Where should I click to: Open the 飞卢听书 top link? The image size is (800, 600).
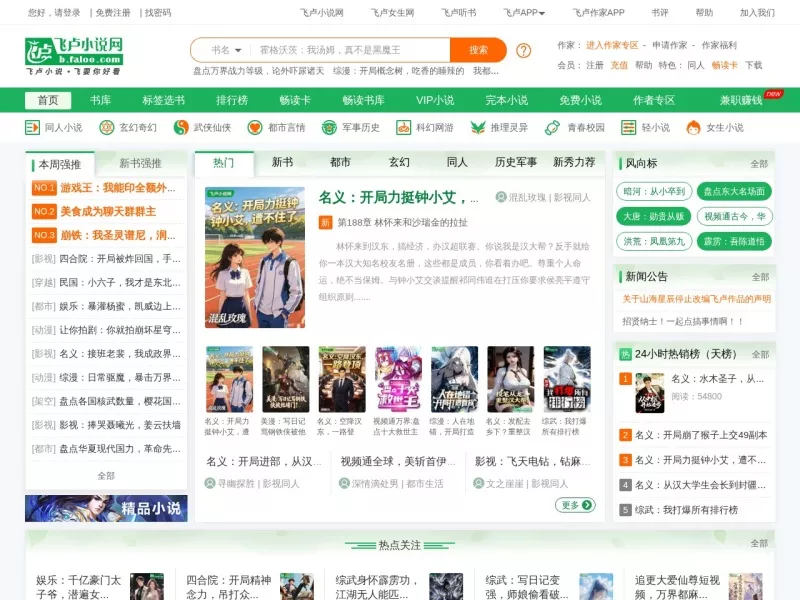458,13
